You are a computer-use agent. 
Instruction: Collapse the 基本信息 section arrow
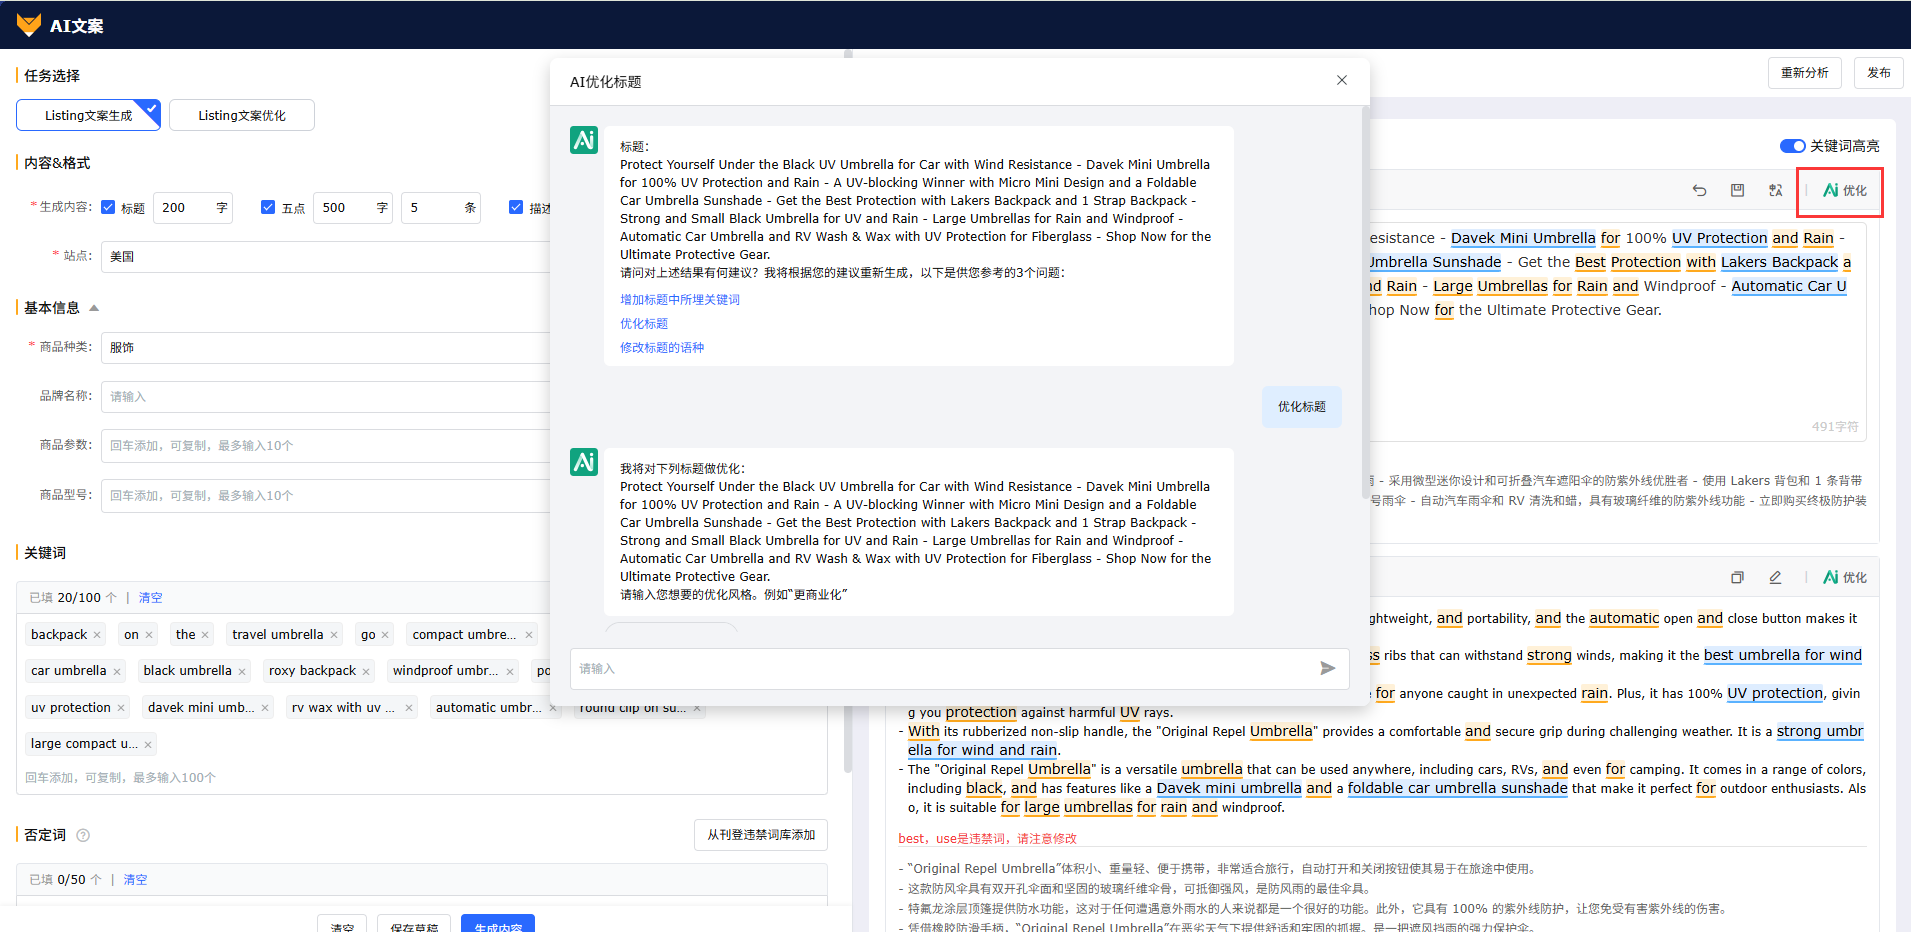click(94, 308)
